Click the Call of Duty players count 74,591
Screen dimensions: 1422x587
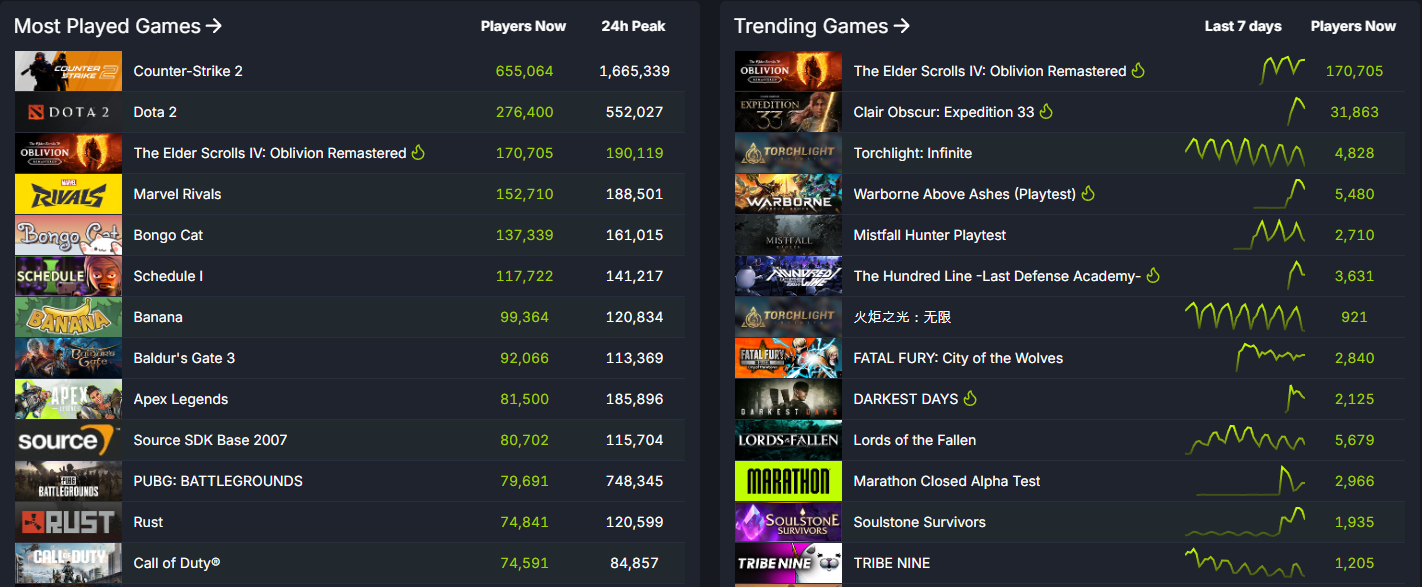524,563
